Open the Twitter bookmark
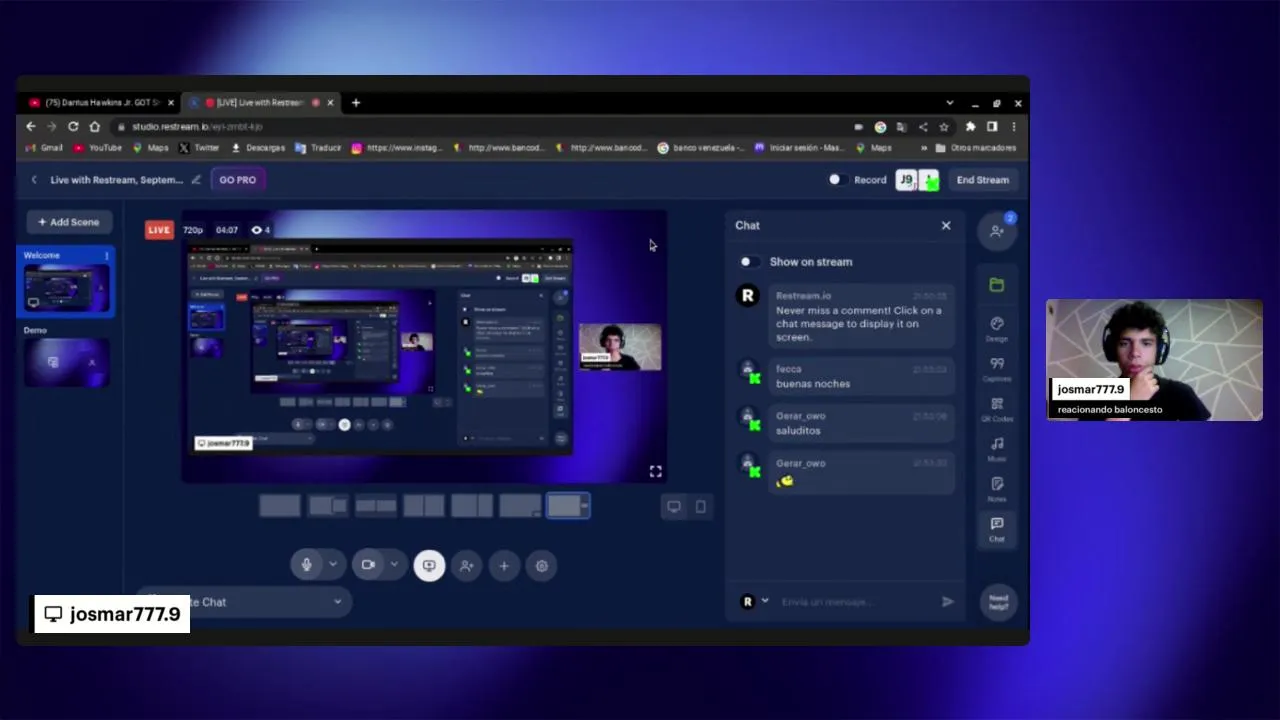The width and height of the screenshot is (1280, 720). click(199, 148)
